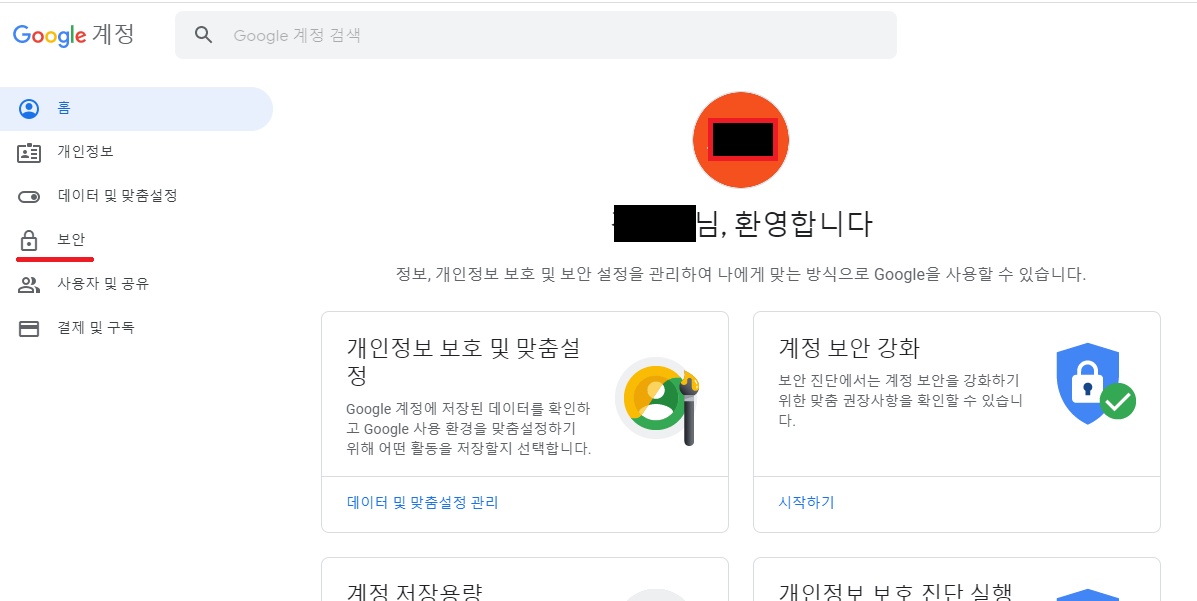
Task: Click the Google 계정 logo
Action: coord(73,34)
